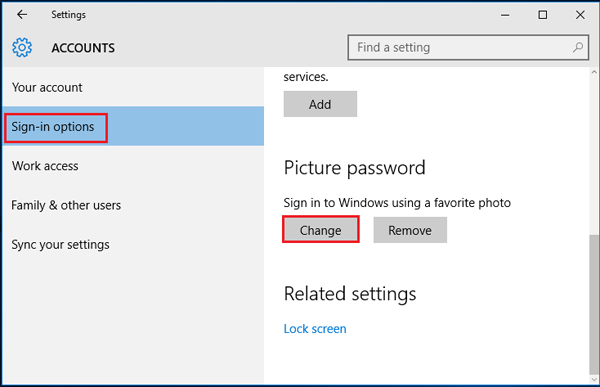This screenshot has height=387, width=600.
Task: Click the Add button
Action: point(320,104)
